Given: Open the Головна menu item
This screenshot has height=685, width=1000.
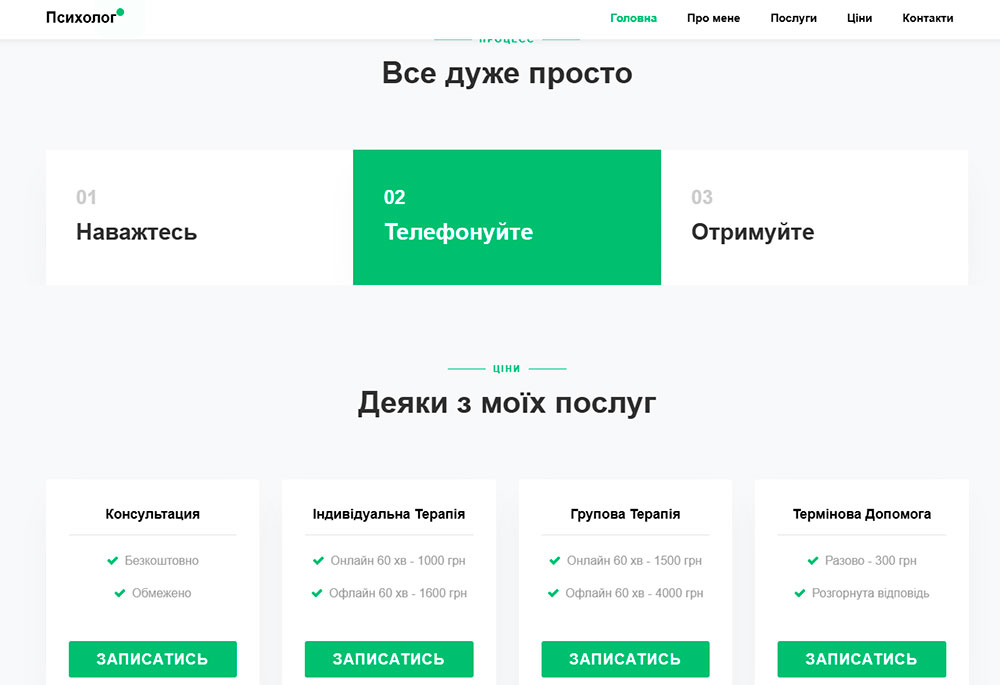Looking at the screenshot, I should (x=633, y=18).
